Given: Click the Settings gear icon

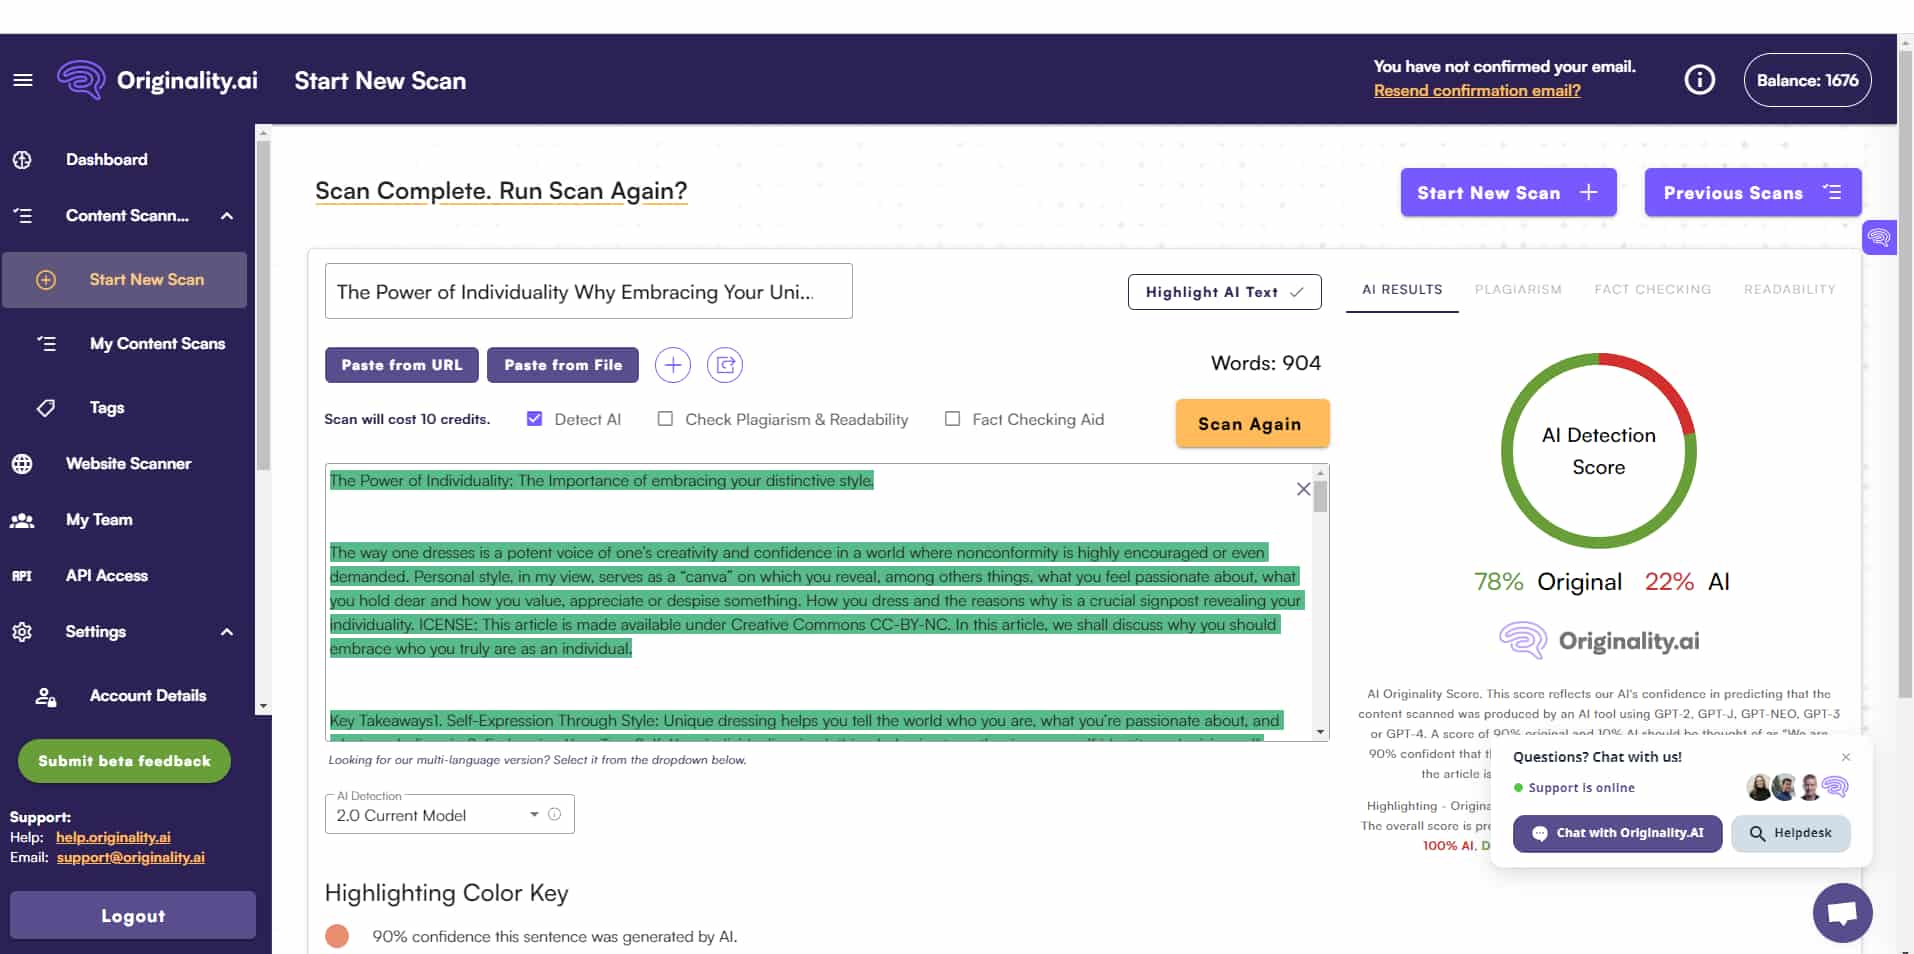Looking at the screenshot, I should coord(22,632).
